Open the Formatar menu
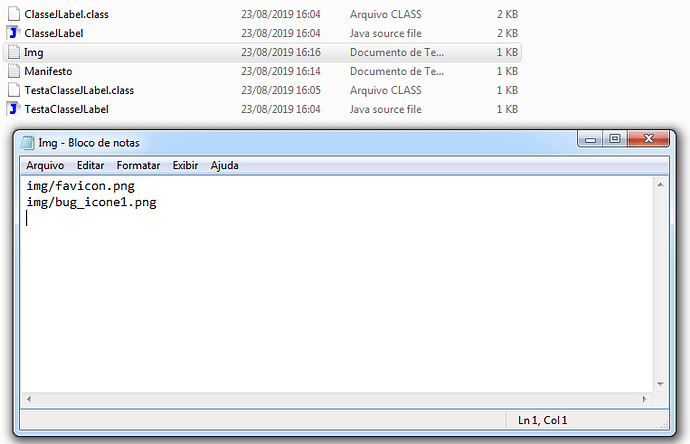The width and height of the screenshot is (690, 444). 138,165
